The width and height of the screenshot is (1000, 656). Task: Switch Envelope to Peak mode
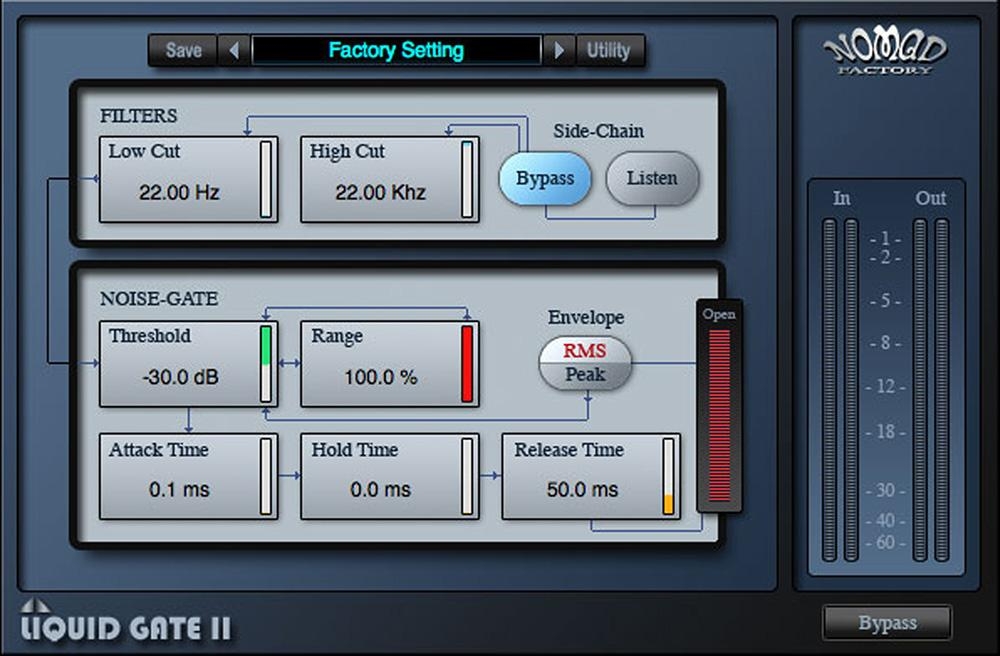pyautogui.click(x=586, y=375)
